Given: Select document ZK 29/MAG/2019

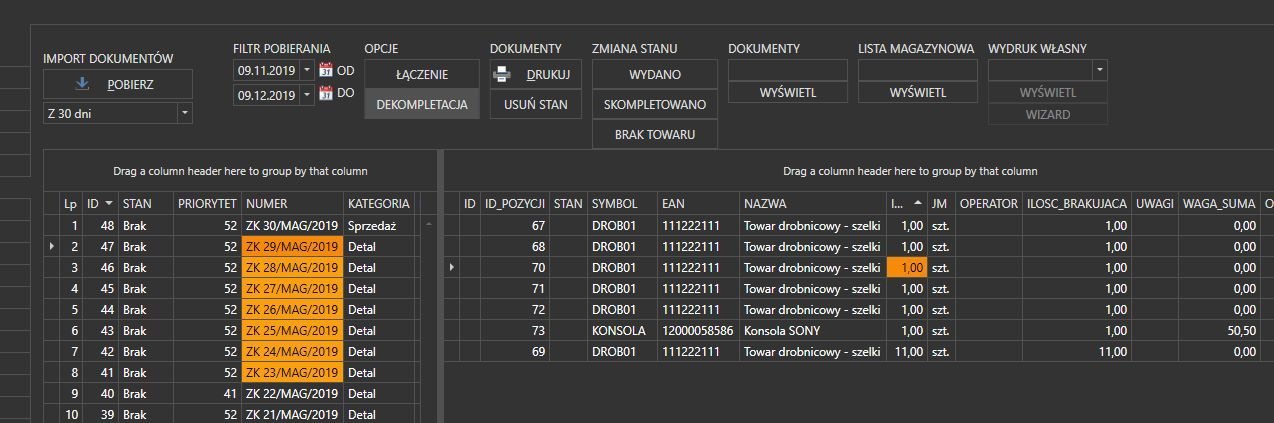Looking at the screenshot, I should coord(292,246).
